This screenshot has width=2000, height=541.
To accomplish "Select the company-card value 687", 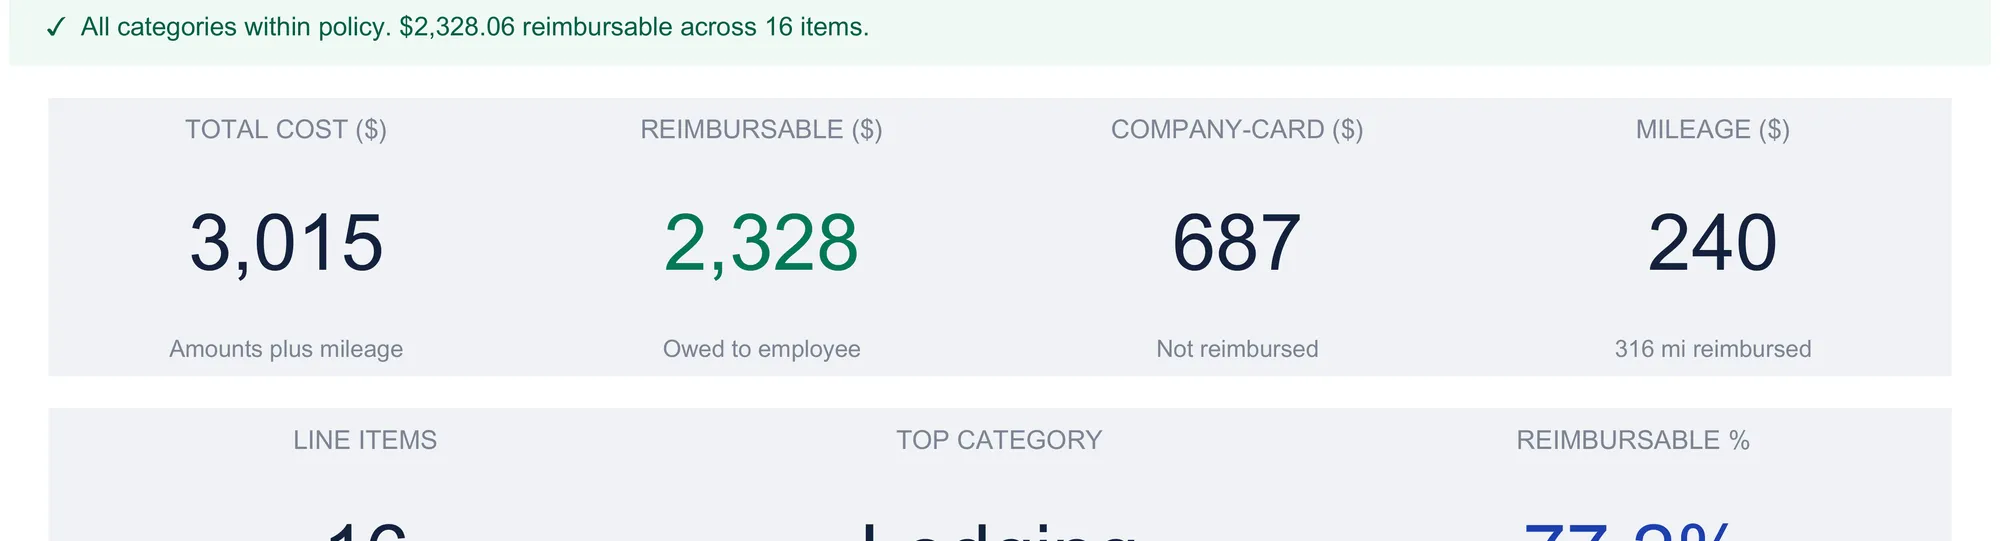I will (1237, 243).
